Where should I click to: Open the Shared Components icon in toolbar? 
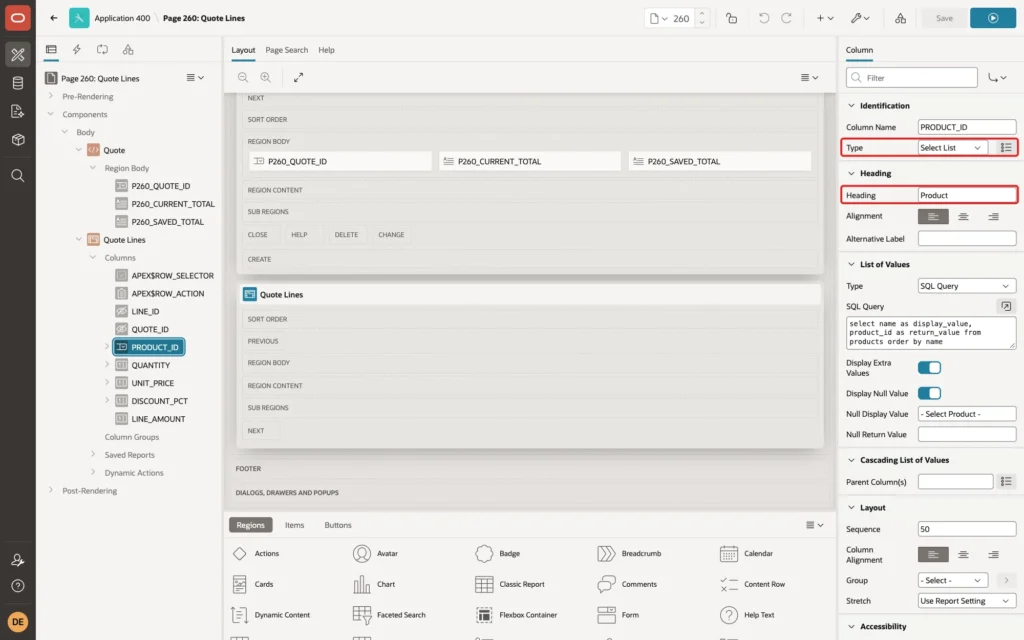pos(901,18)
